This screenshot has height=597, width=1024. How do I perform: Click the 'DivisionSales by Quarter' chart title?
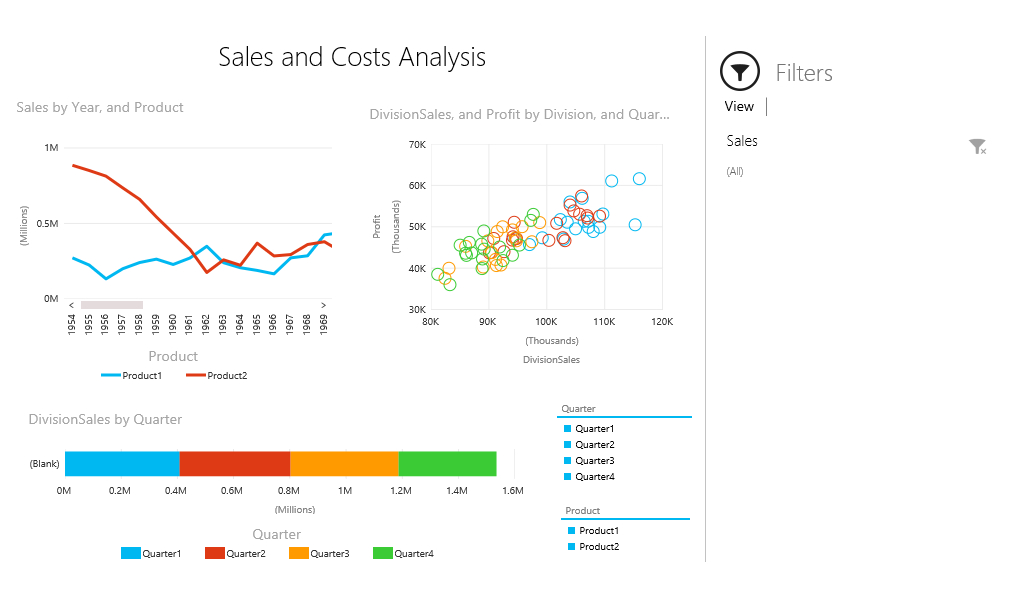coord(105,420)
